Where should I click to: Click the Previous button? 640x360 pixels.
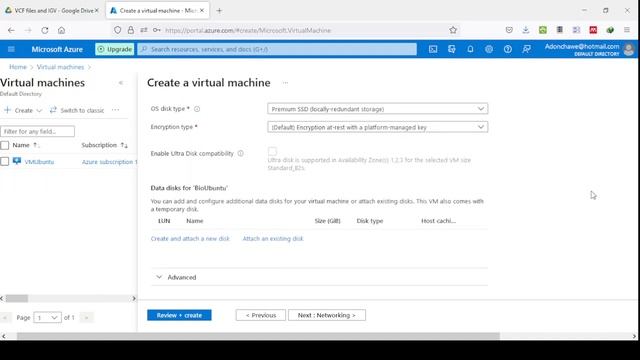(x=260, y=315)
